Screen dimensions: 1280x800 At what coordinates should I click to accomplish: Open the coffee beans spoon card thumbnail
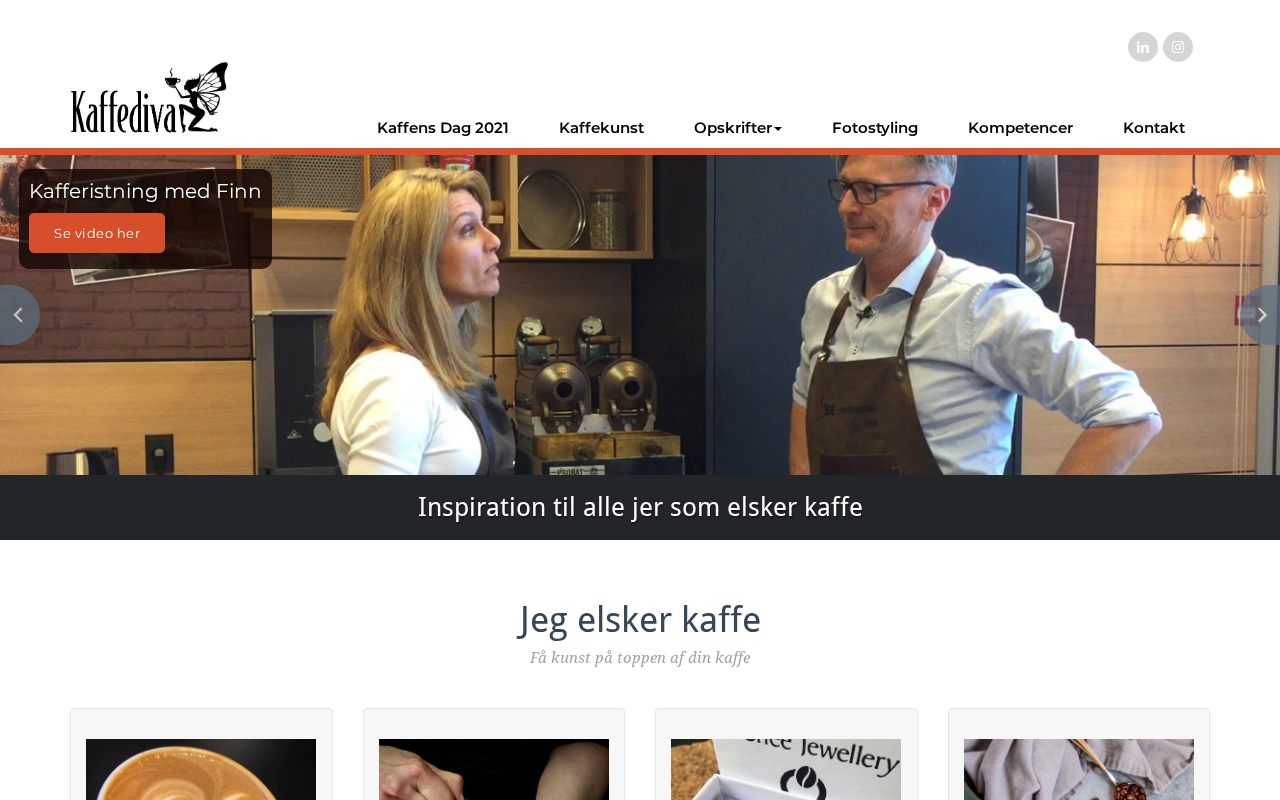pyautogui.click(x=1079, y=769)
